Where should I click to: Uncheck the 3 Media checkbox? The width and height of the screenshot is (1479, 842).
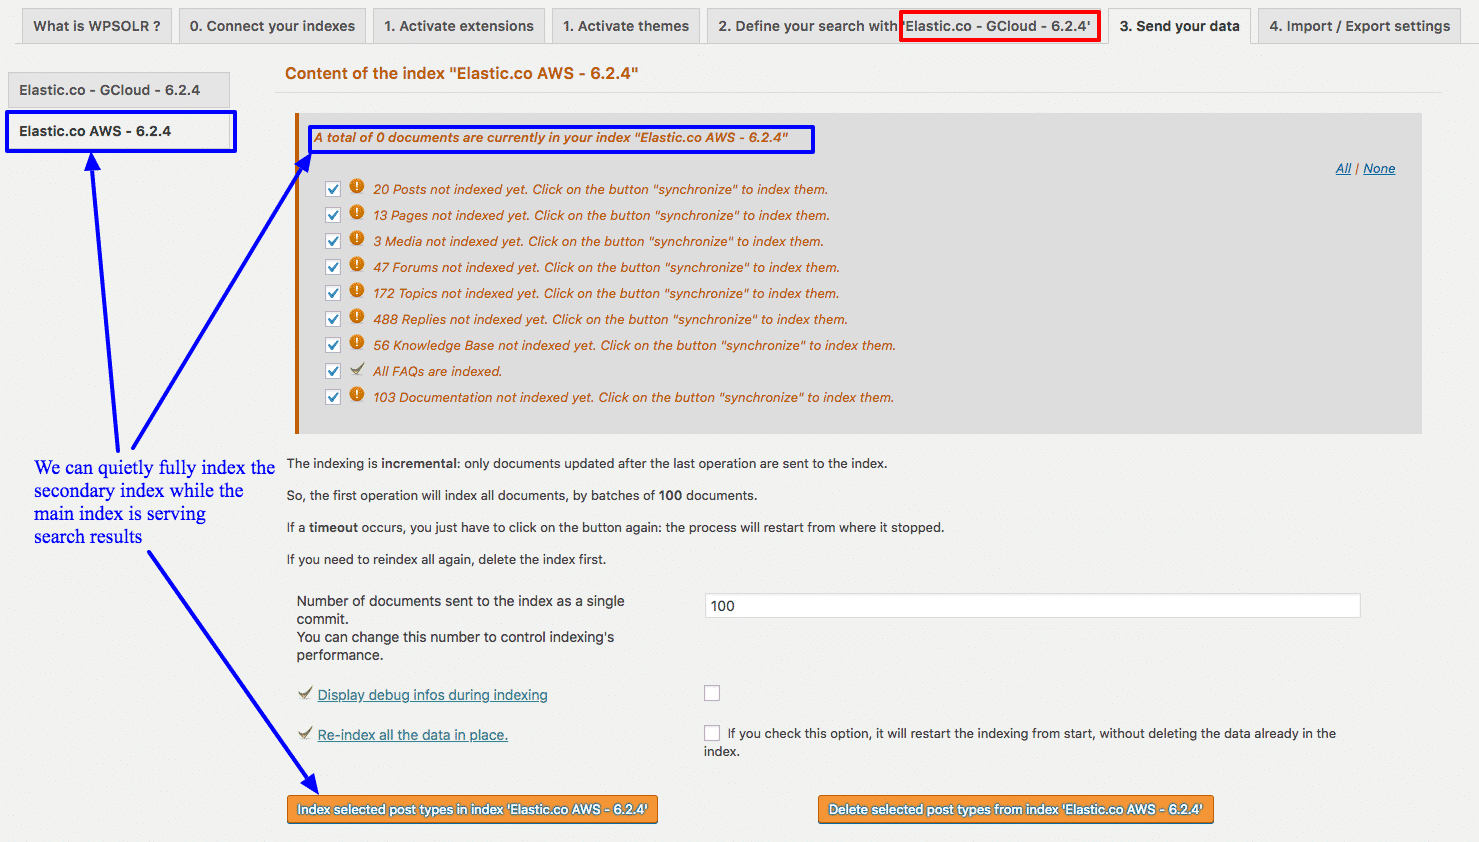pos(333,241)
